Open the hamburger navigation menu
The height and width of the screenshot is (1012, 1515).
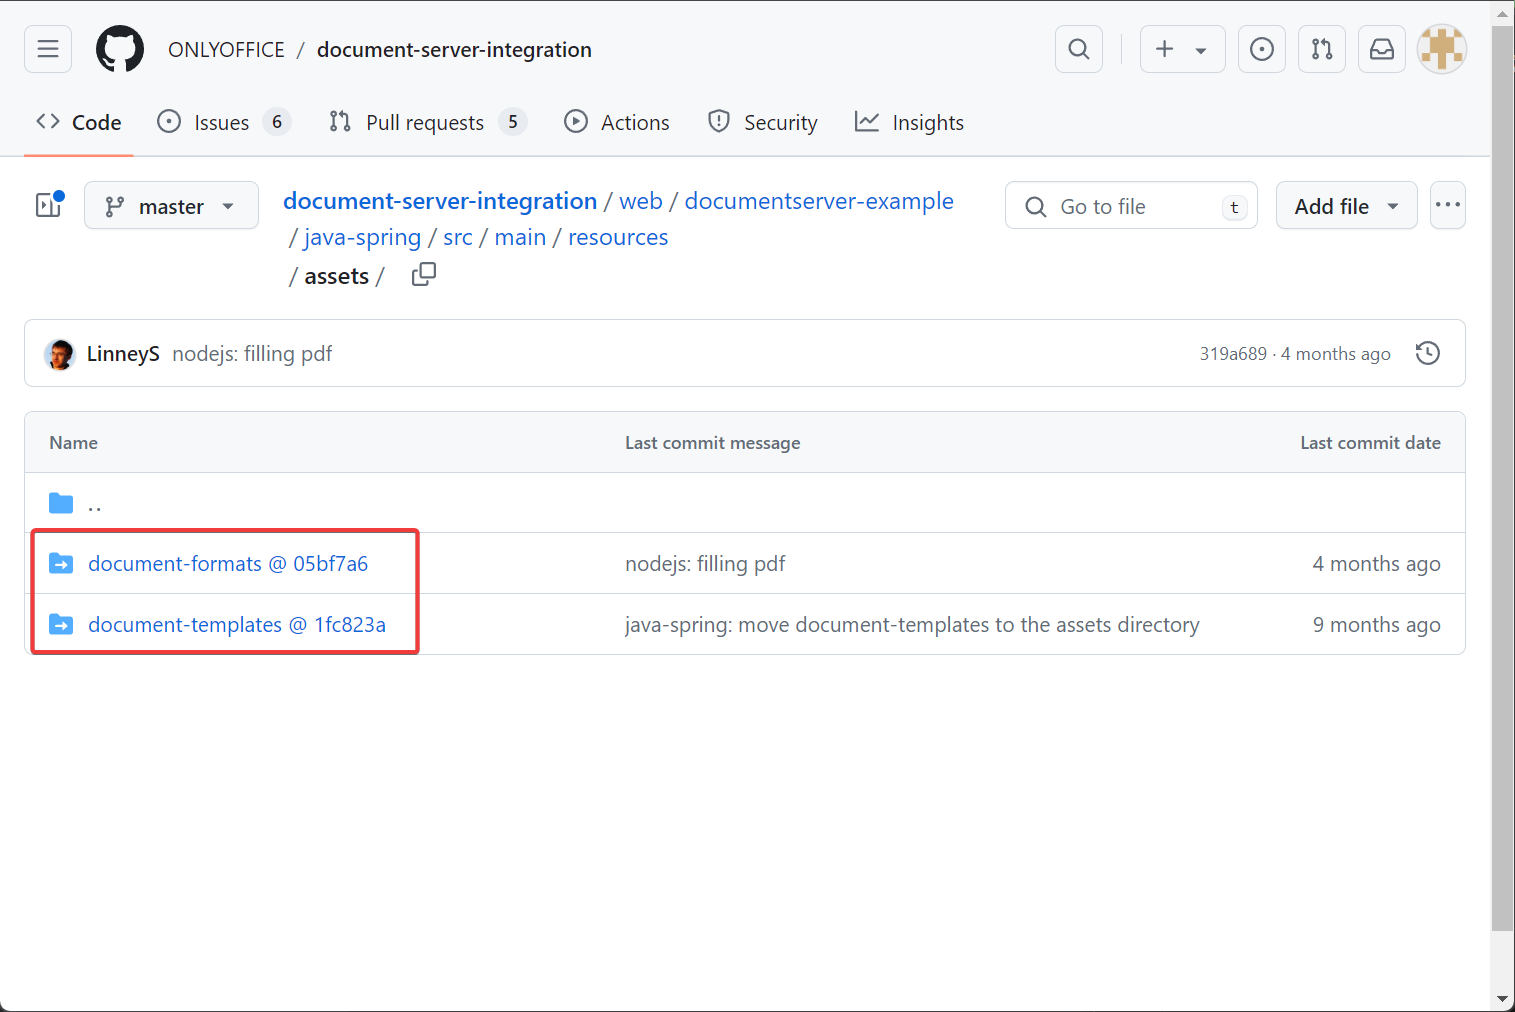point(48,49)
